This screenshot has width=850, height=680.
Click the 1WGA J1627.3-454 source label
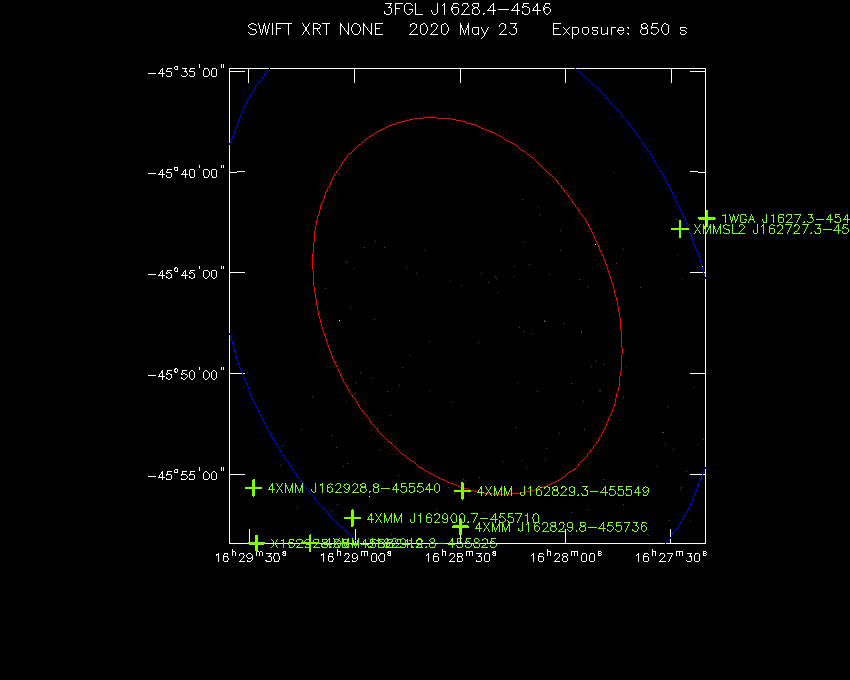(x=785, y=219)
